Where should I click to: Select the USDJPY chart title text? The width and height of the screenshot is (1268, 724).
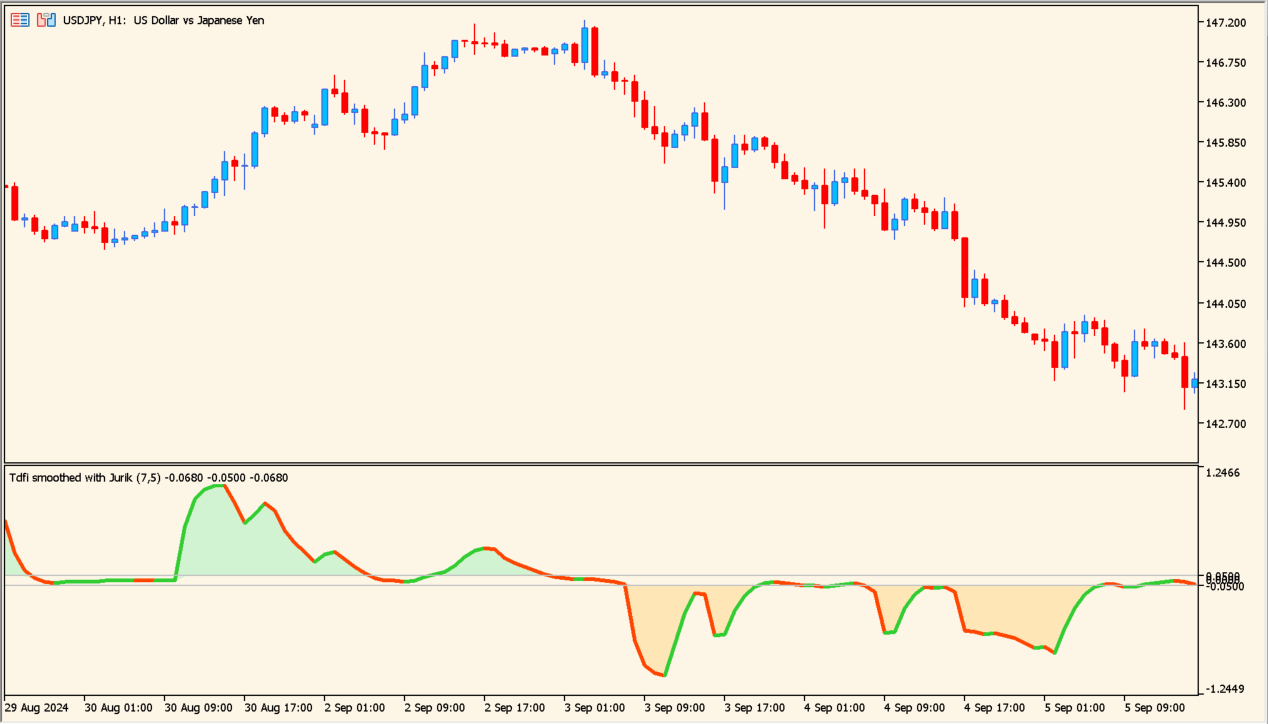pyautogui.click(x=160, y=20)
